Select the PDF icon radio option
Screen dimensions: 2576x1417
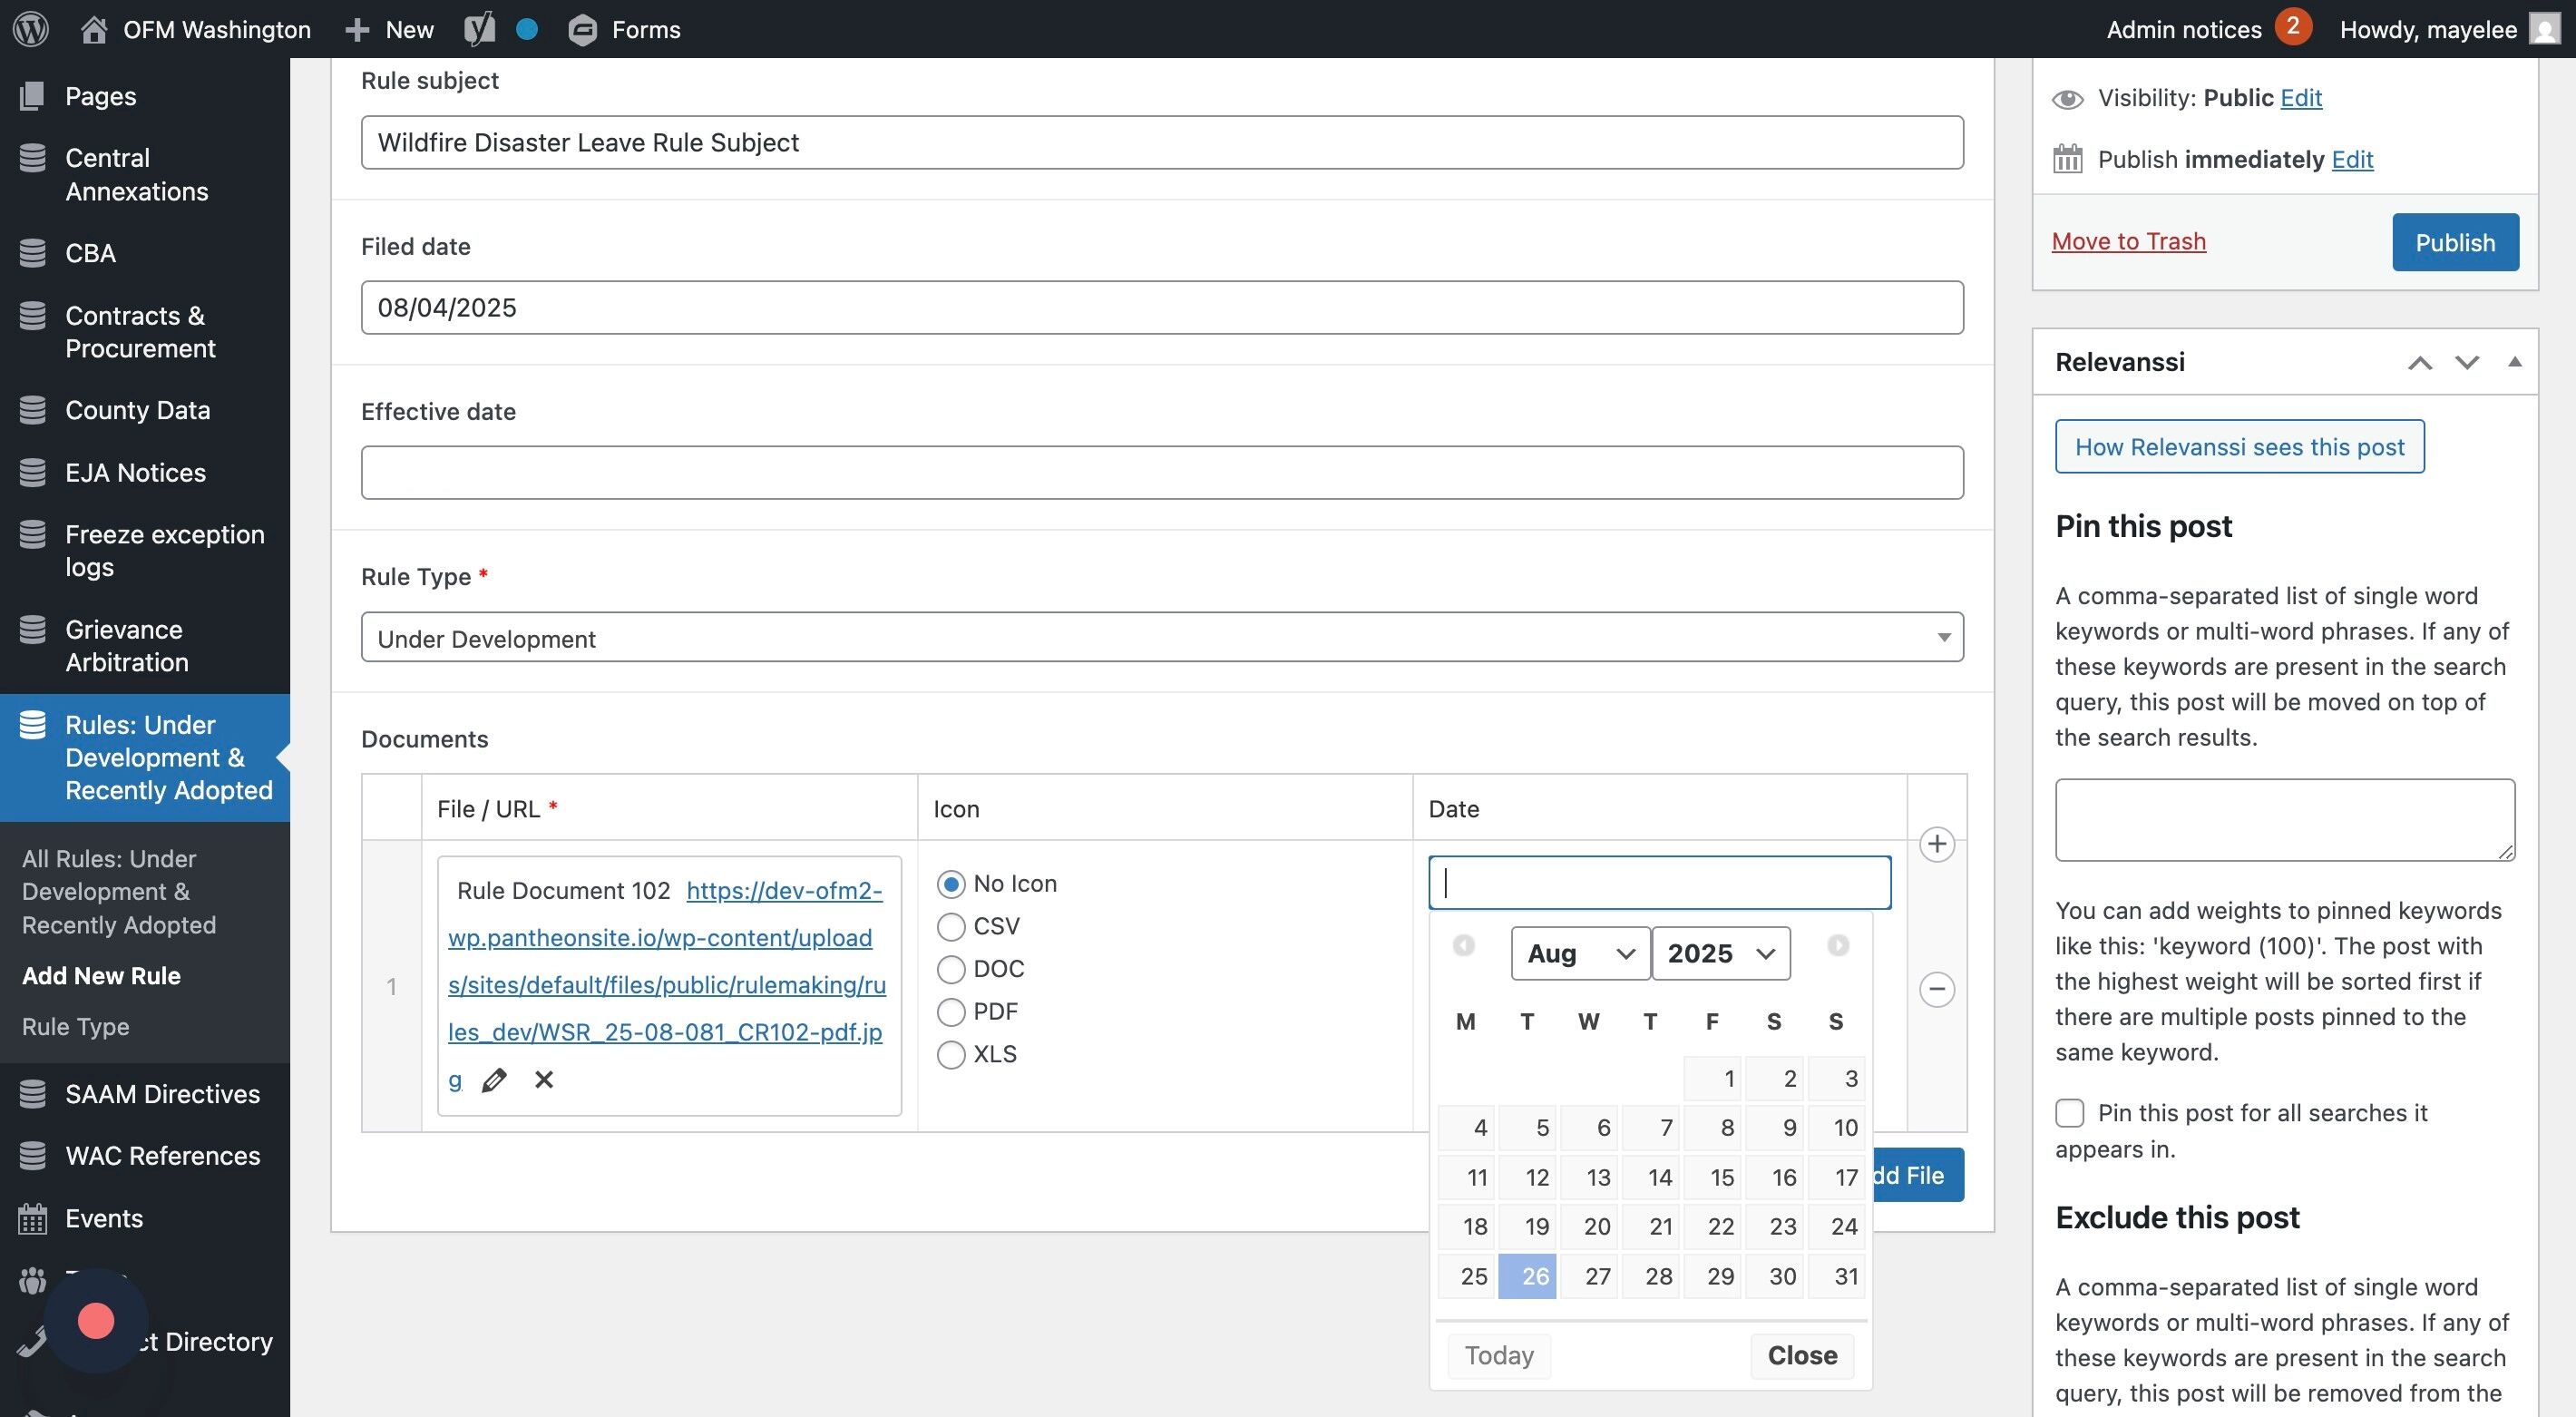pyautogui.click(x=951, y=1012)
